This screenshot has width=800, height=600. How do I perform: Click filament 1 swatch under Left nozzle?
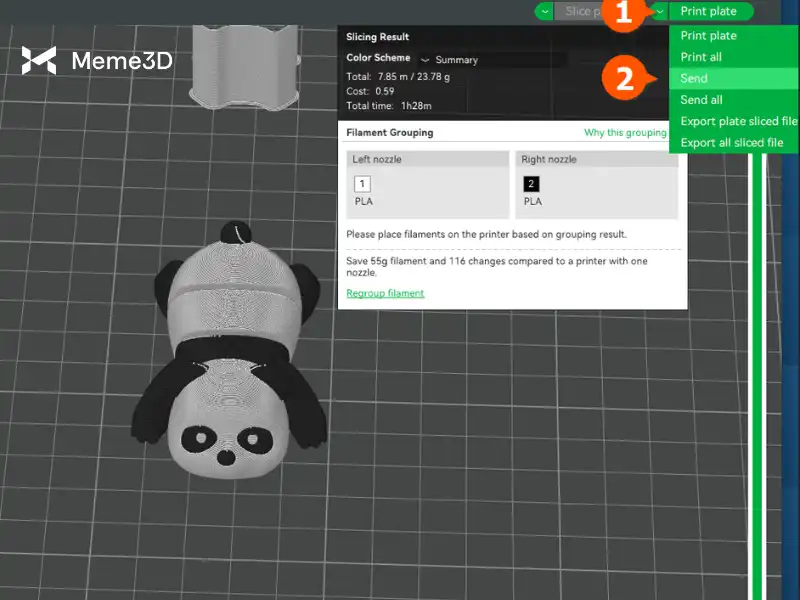pyautogui.click(x=363, y=184)
